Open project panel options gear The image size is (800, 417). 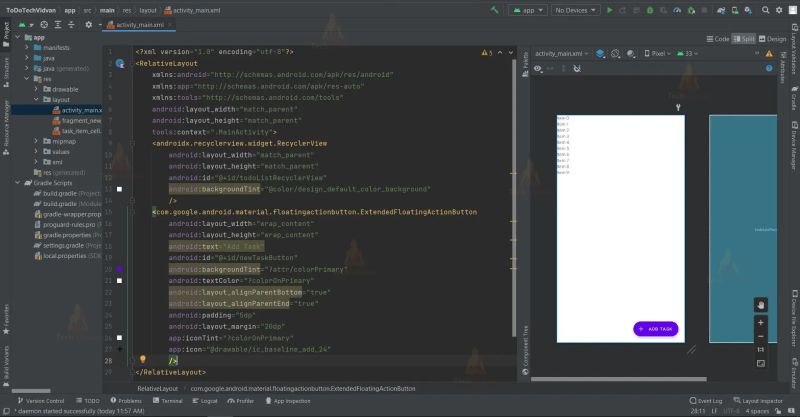(88, 24)
